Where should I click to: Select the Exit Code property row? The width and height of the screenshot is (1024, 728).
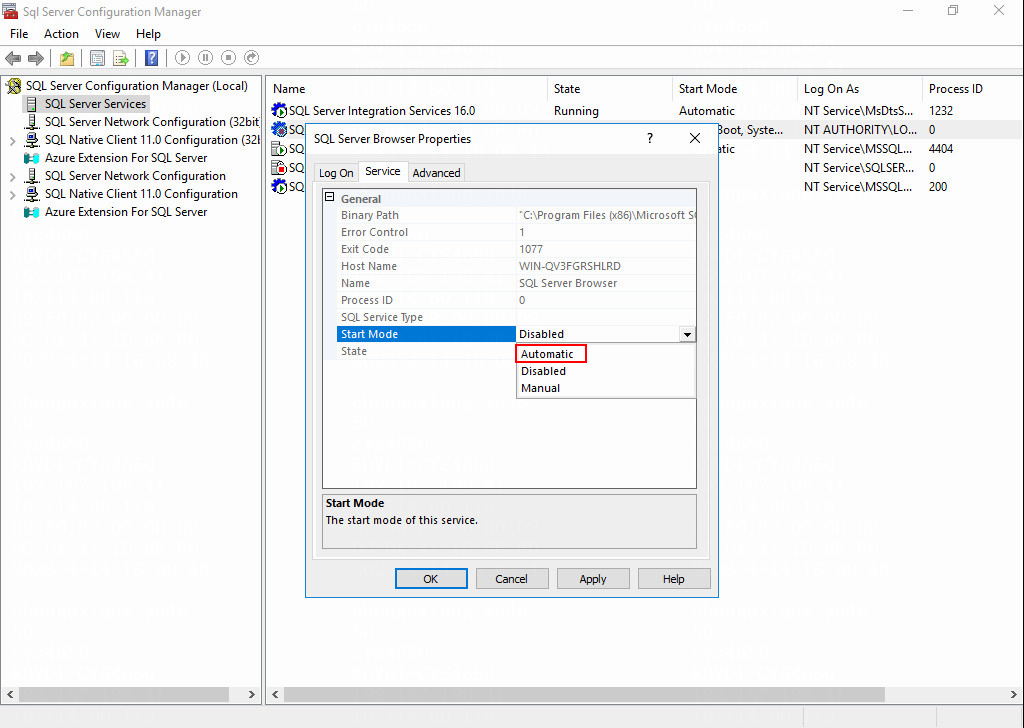tap(516, 249)
